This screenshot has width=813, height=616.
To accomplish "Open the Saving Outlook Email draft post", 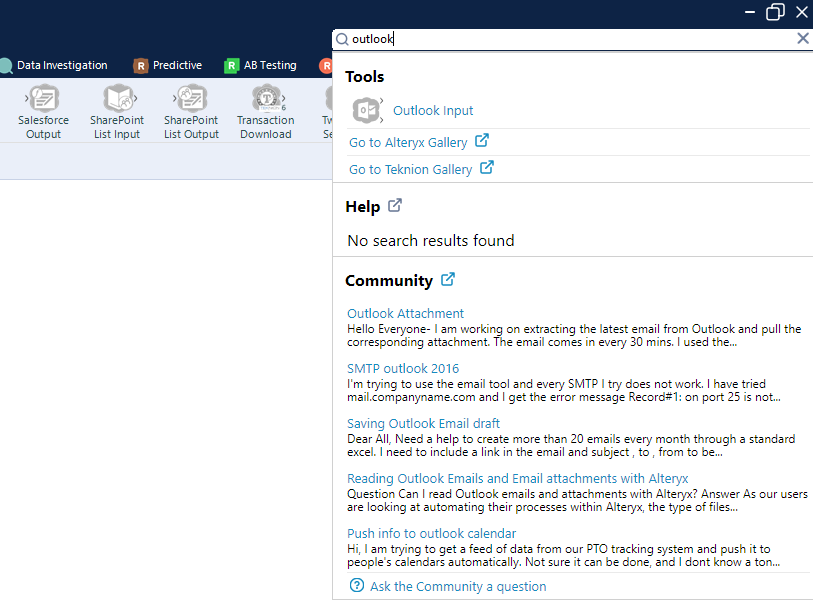I will pos(423,423).
